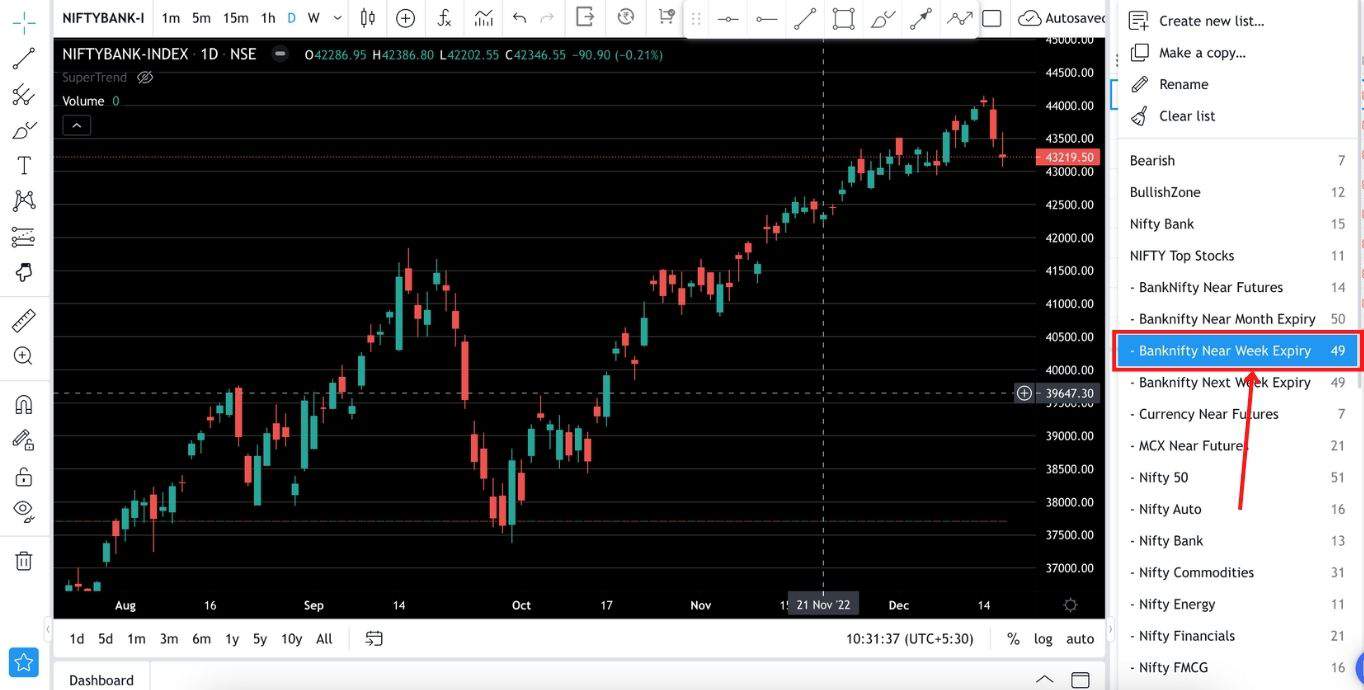Open the chart style candle dropdown
The height and width of the screenshot is (690, 1364).
(367, 18)
